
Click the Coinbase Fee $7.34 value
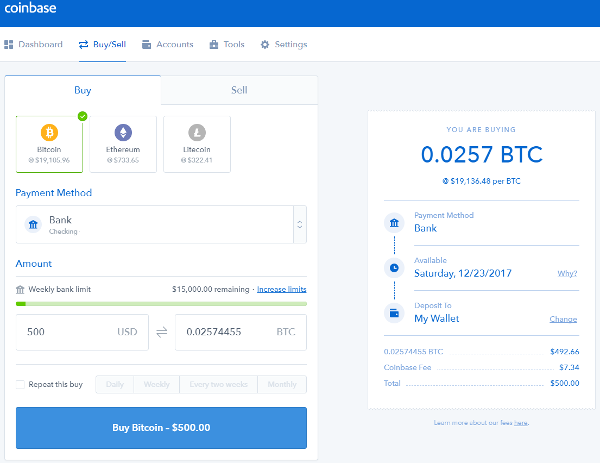569,367
